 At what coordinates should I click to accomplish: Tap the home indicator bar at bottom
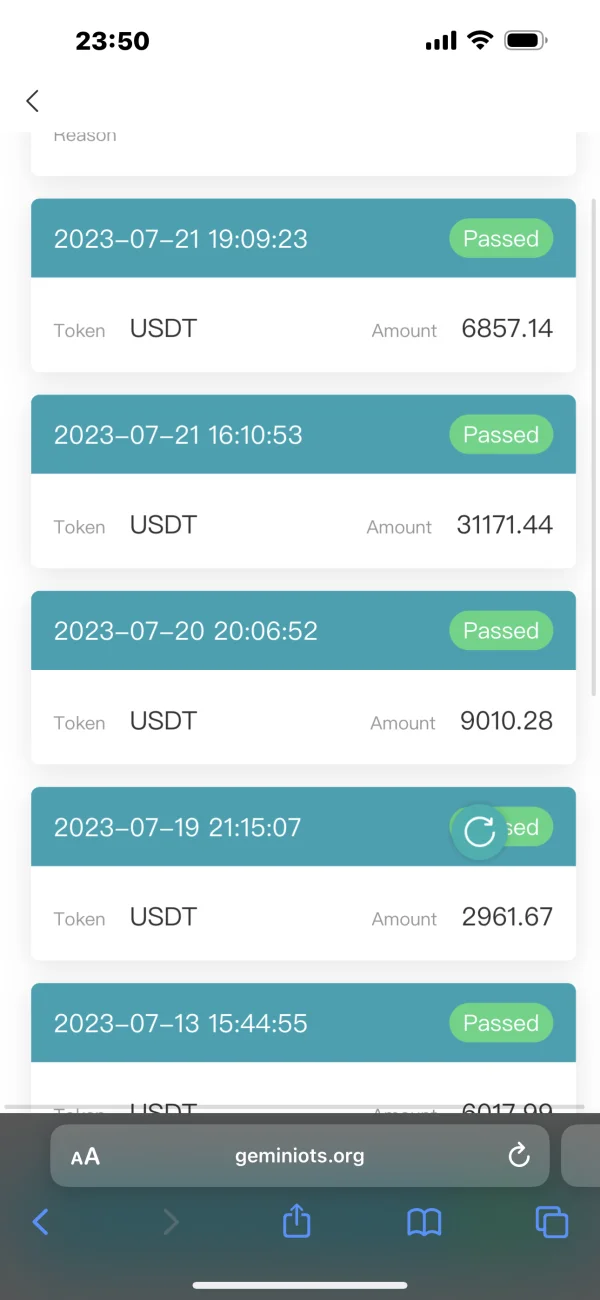300,1285
